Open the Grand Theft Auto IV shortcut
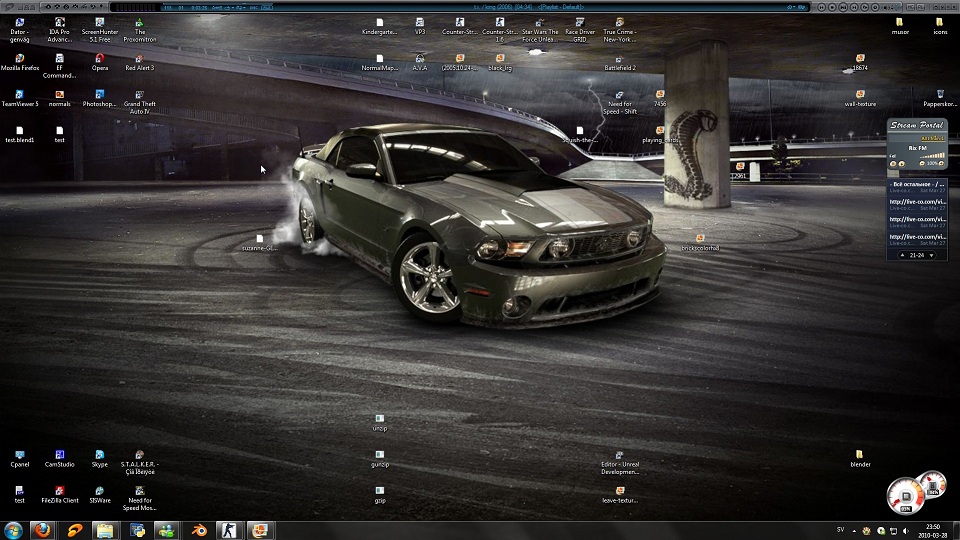Image resolution: width=960 pixels, height=540 pixels. pos(140,94)
